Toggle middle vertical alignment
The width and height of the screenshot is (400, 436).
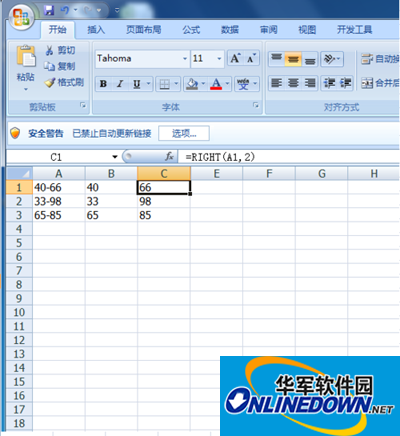pyautogui.click(x=293, y=59)
